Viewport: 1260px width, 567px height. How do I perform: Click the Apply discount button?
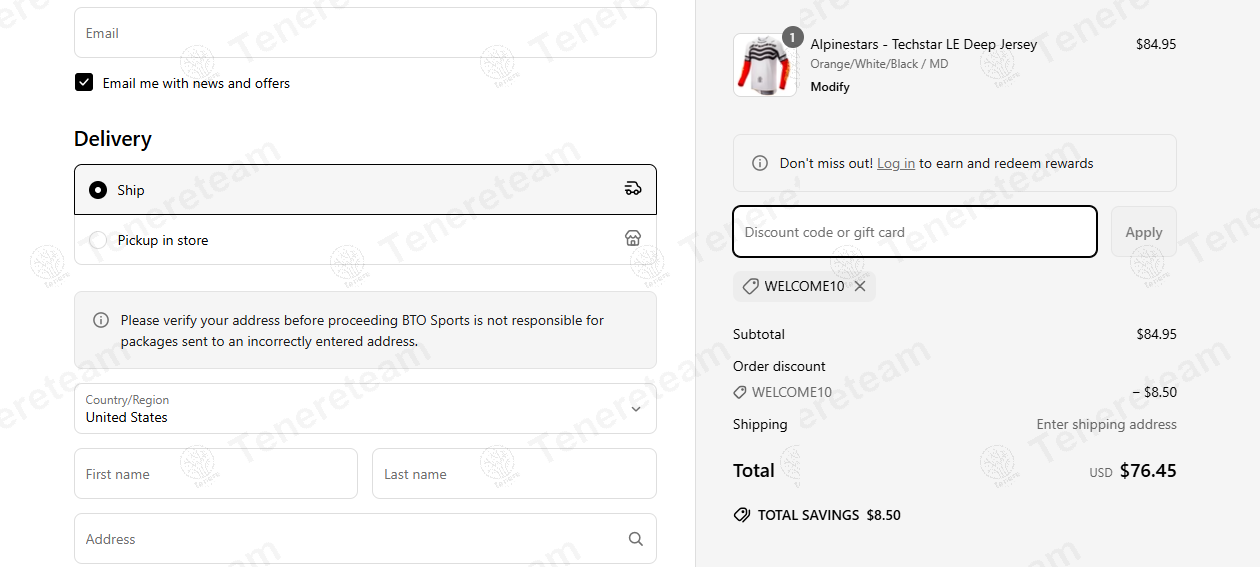tap(1143, 232)
